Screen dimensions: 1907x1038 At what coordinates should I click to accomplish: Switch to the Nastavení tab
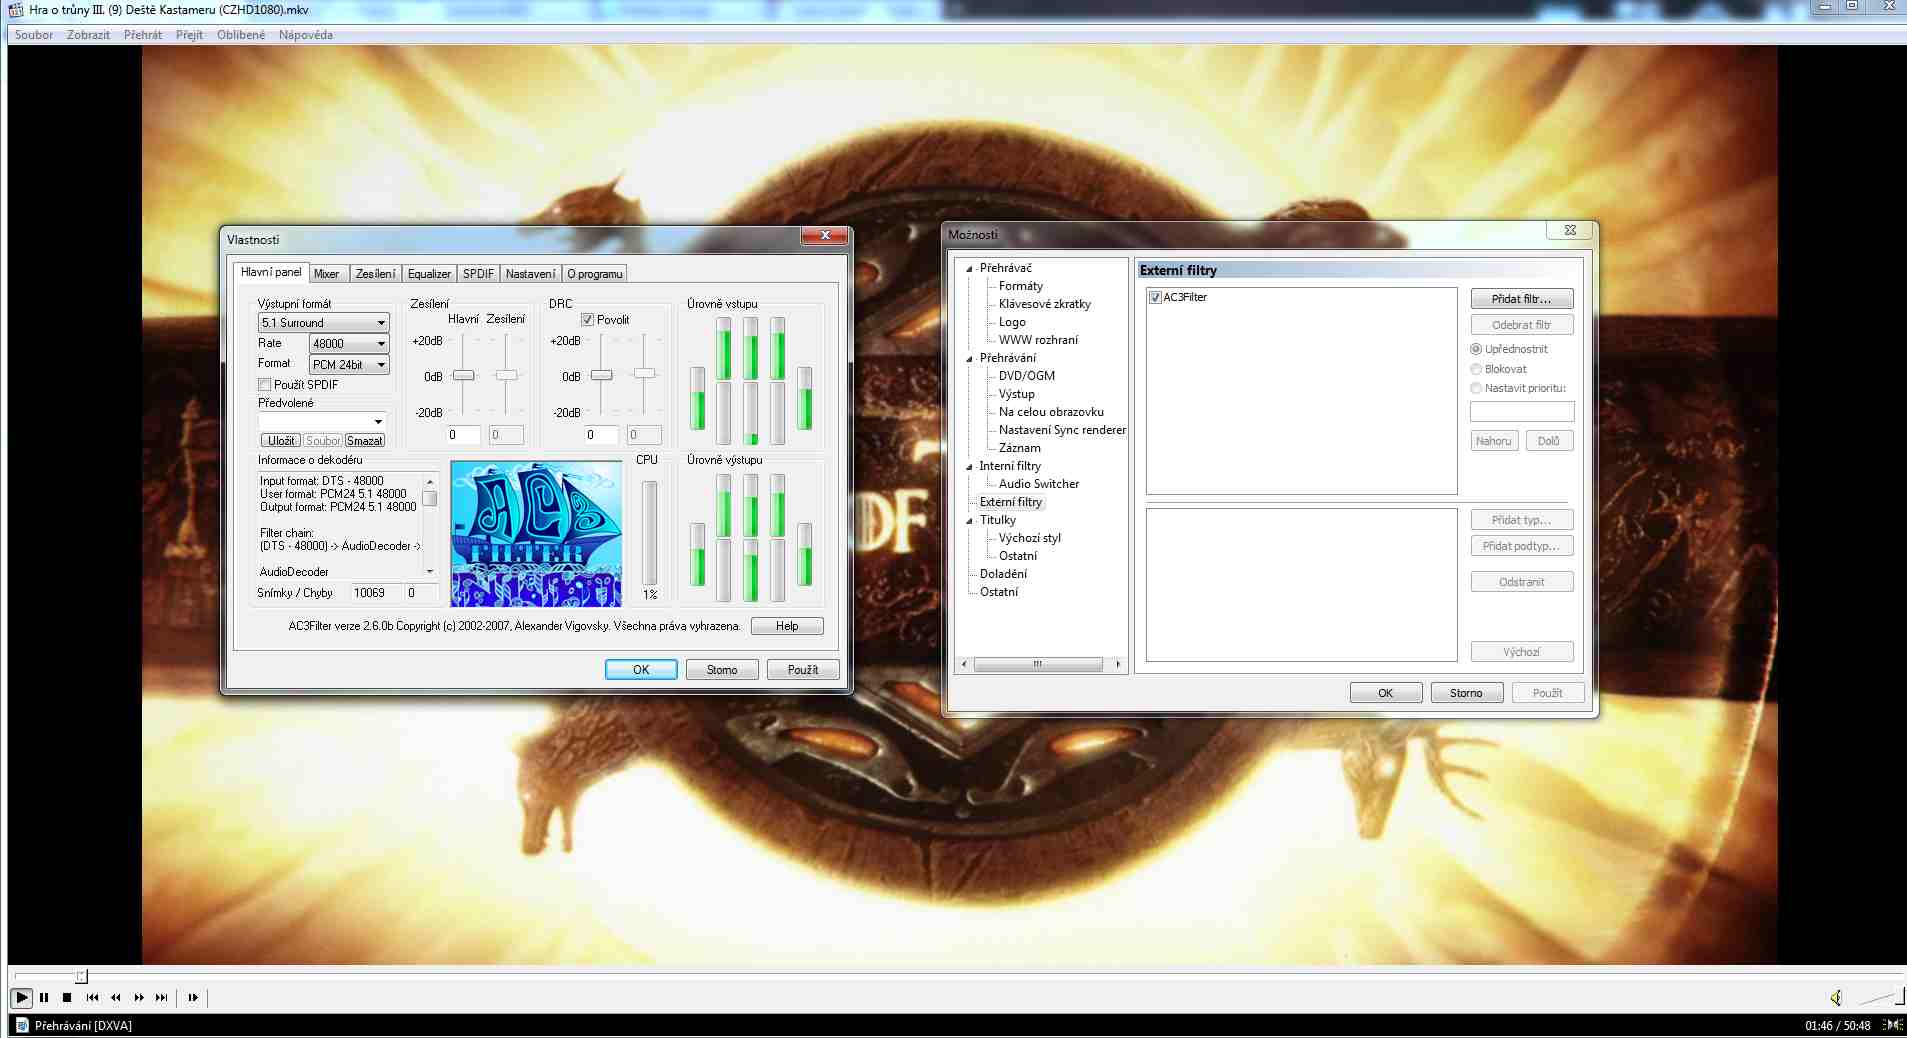530,274
